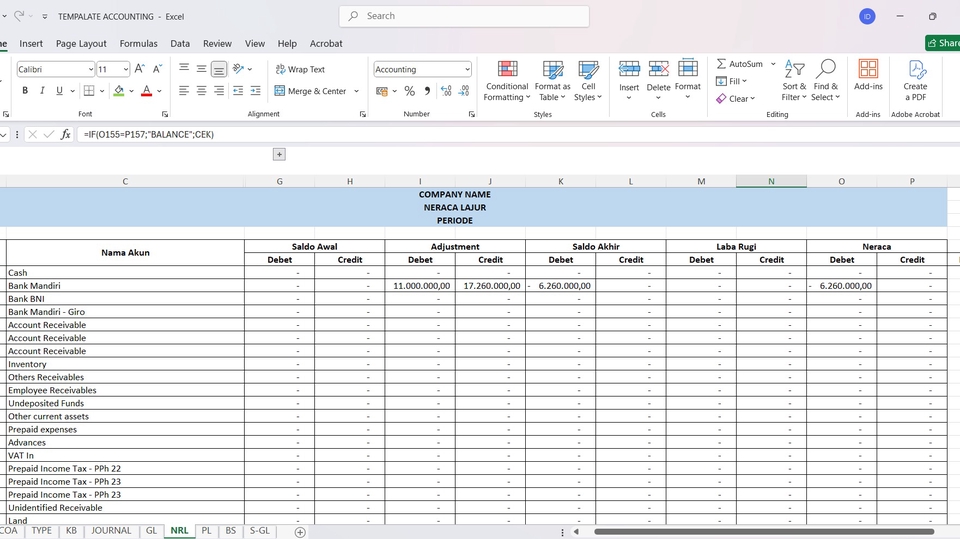
Task: Click the Insert Function fx icon
Action: [x=66, y=134]
